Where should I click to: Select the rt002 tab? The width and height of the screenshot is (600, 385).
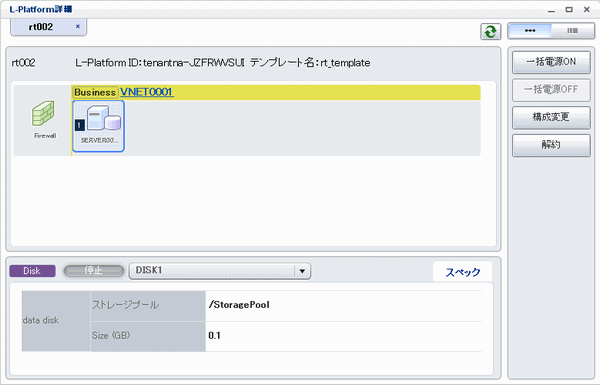[x=48, y=27]
